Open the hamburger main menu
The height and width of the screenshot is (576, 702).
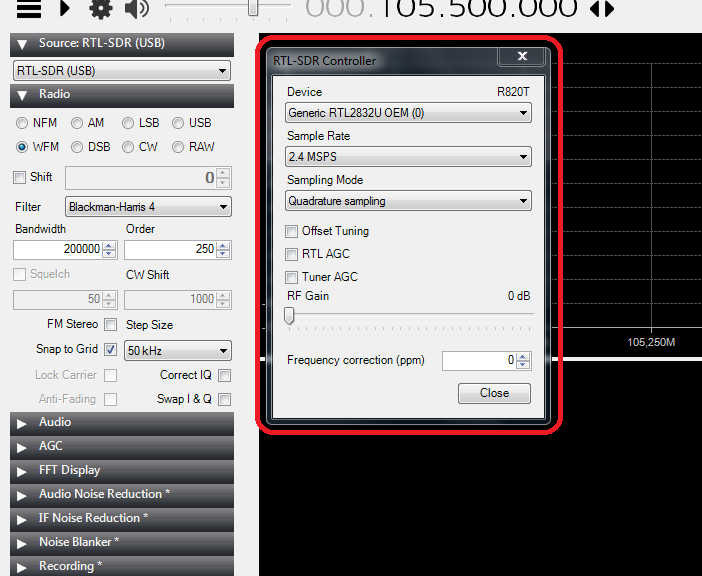click(x=29, y=9)
